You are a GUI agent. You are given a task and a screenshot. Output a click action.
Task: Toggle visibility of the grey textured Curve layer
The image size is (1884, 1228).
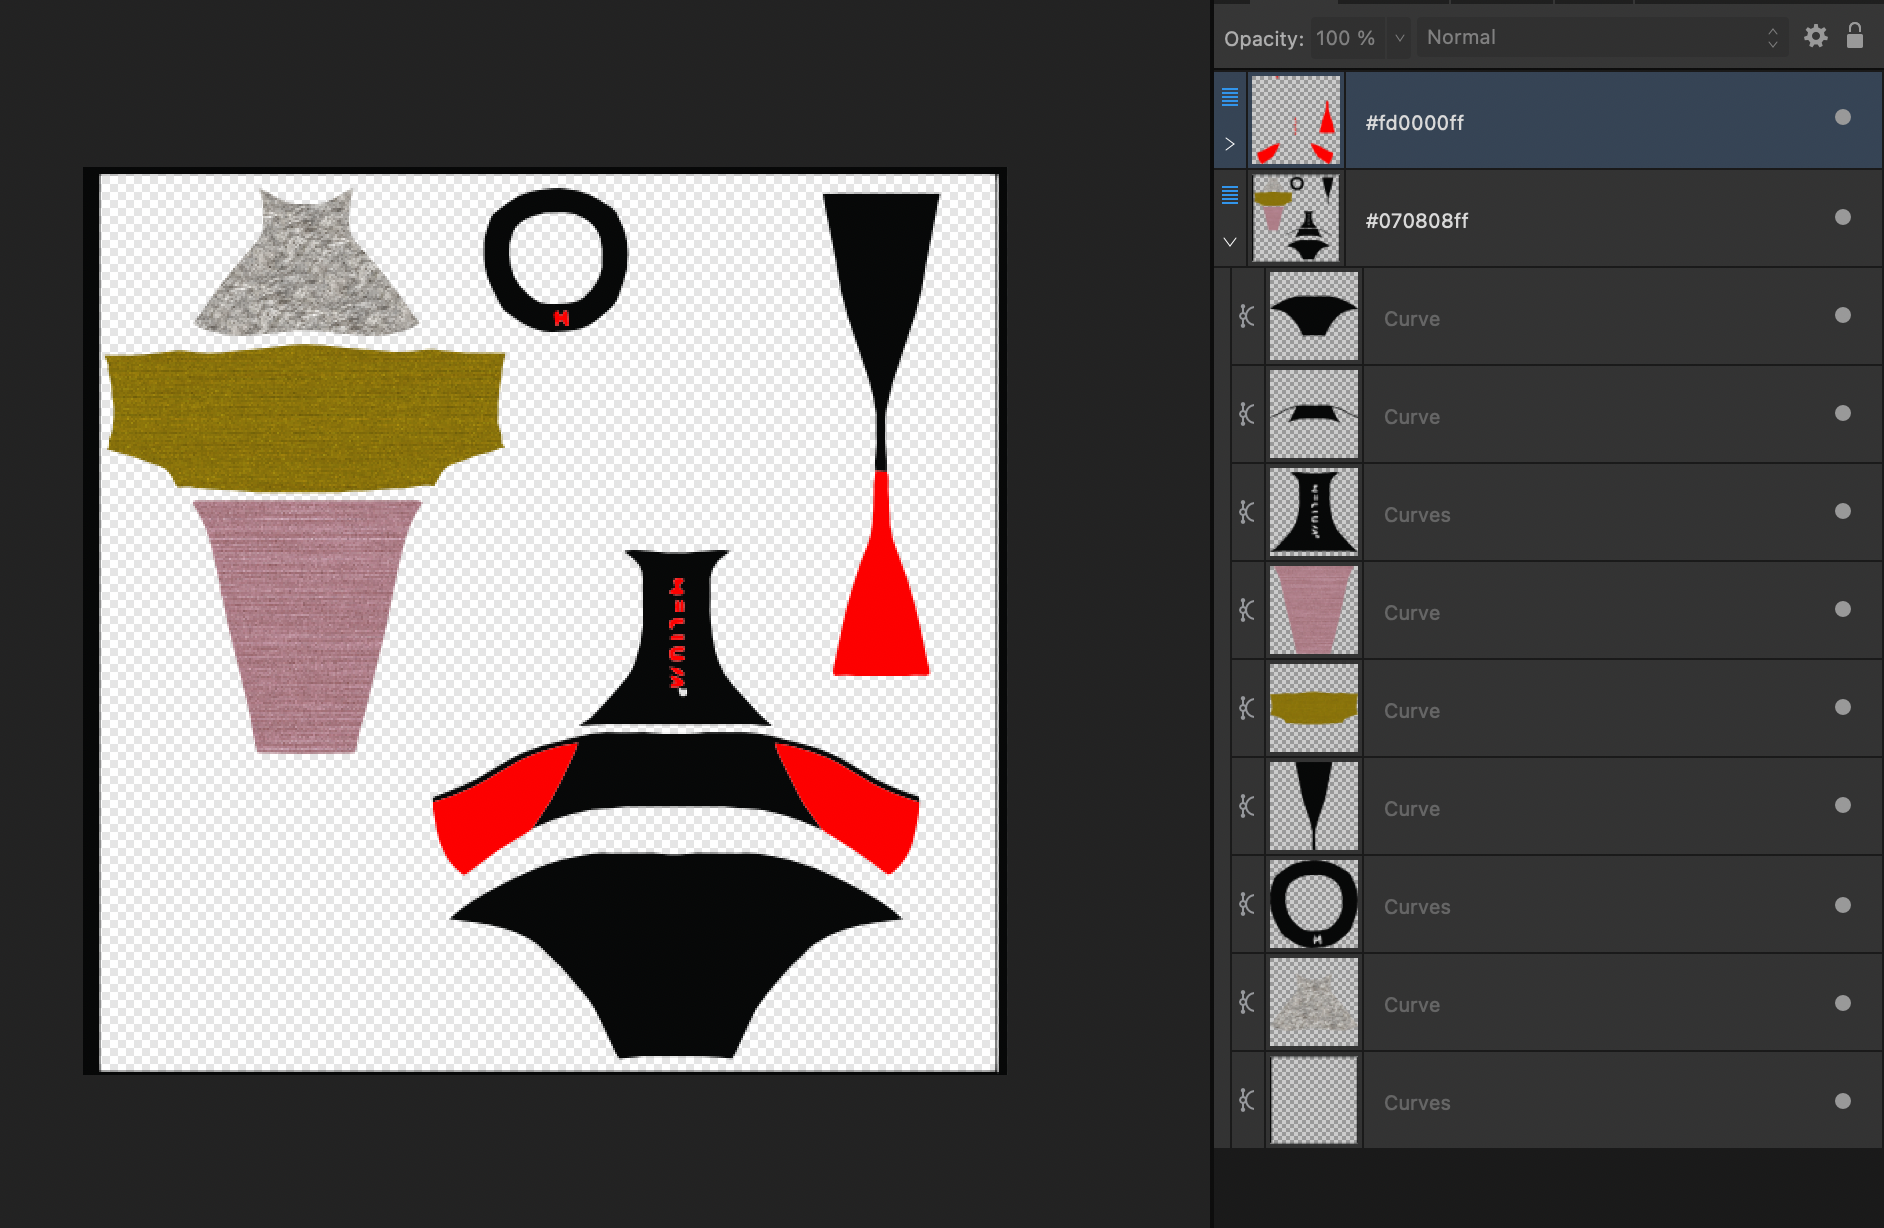[1843, 1003]
